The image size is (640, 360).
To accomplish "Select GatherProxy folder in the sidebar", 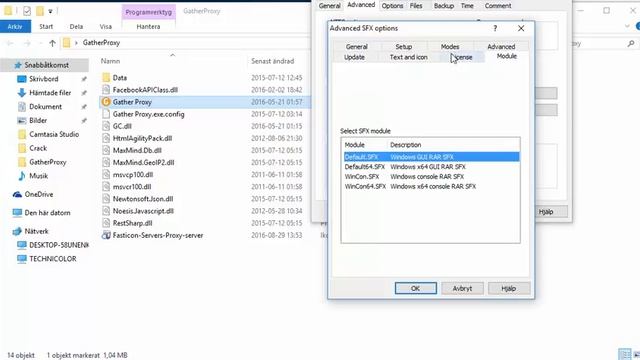I will coord(47,162).
